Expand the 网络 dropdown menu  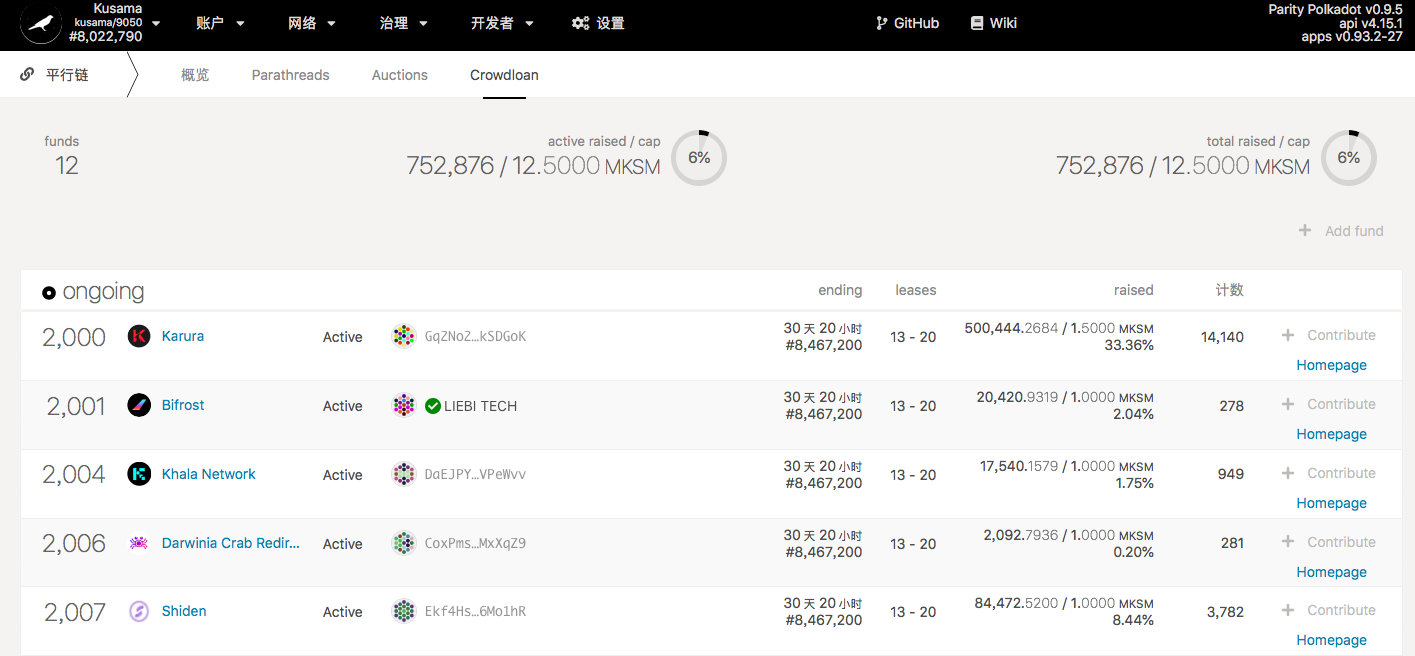click(311, 23)
